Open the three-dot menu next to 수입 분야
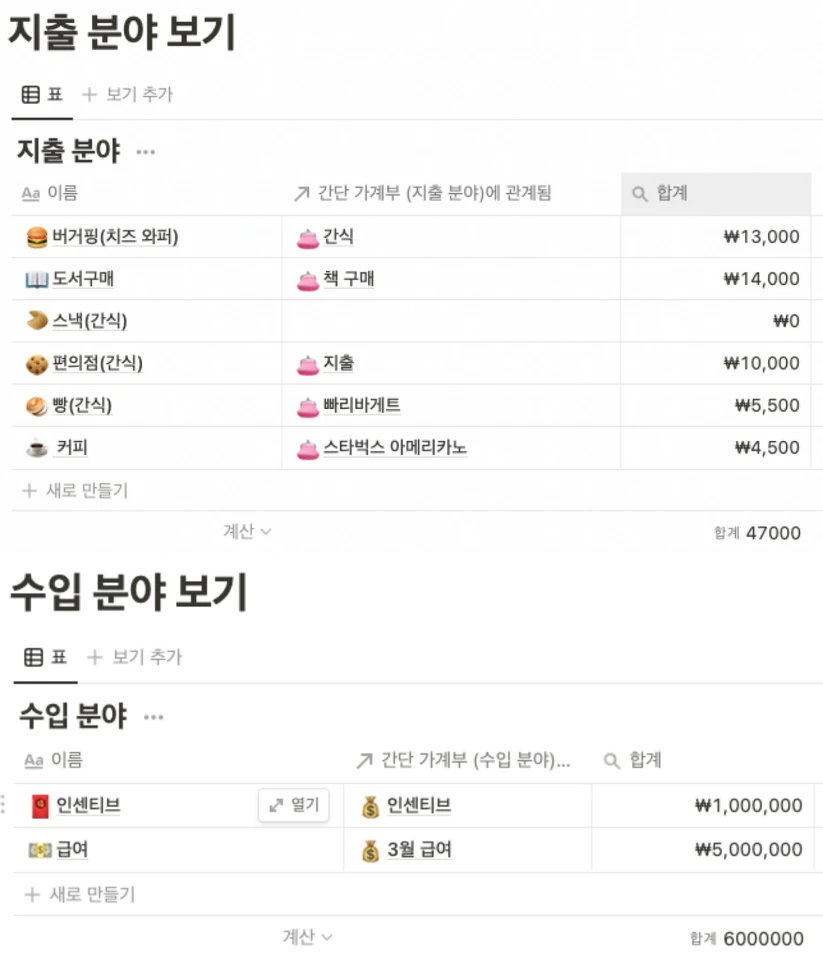Viewport: 823px width, 960px height. [x=154, y=717]
